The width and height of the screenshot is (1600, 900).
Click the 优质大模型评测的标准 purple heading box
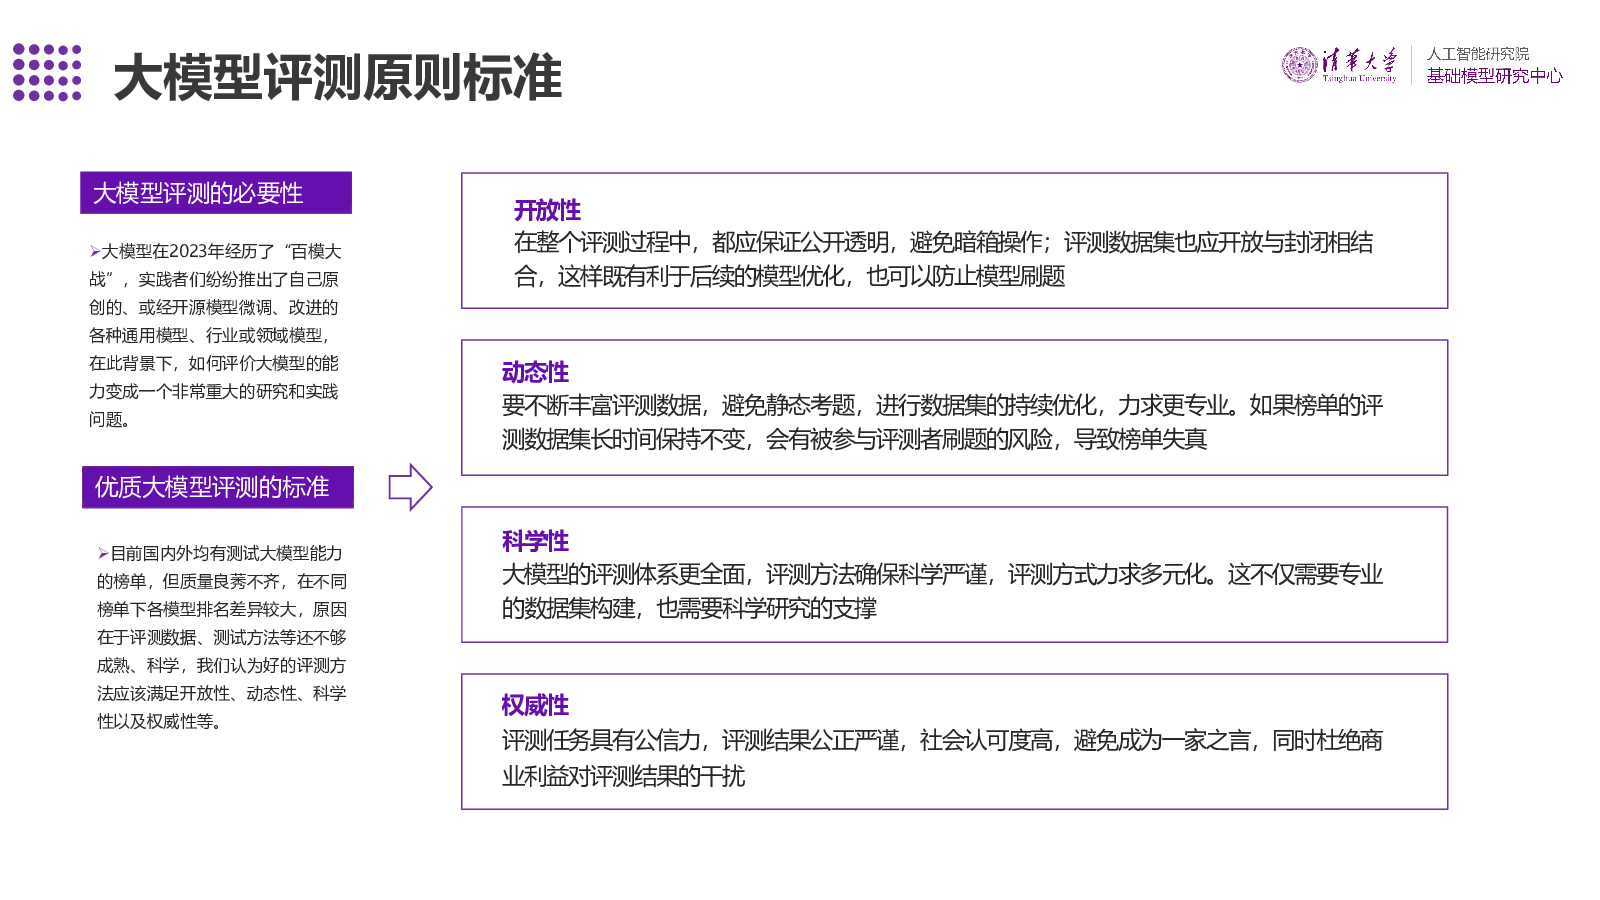pos(218,487)
